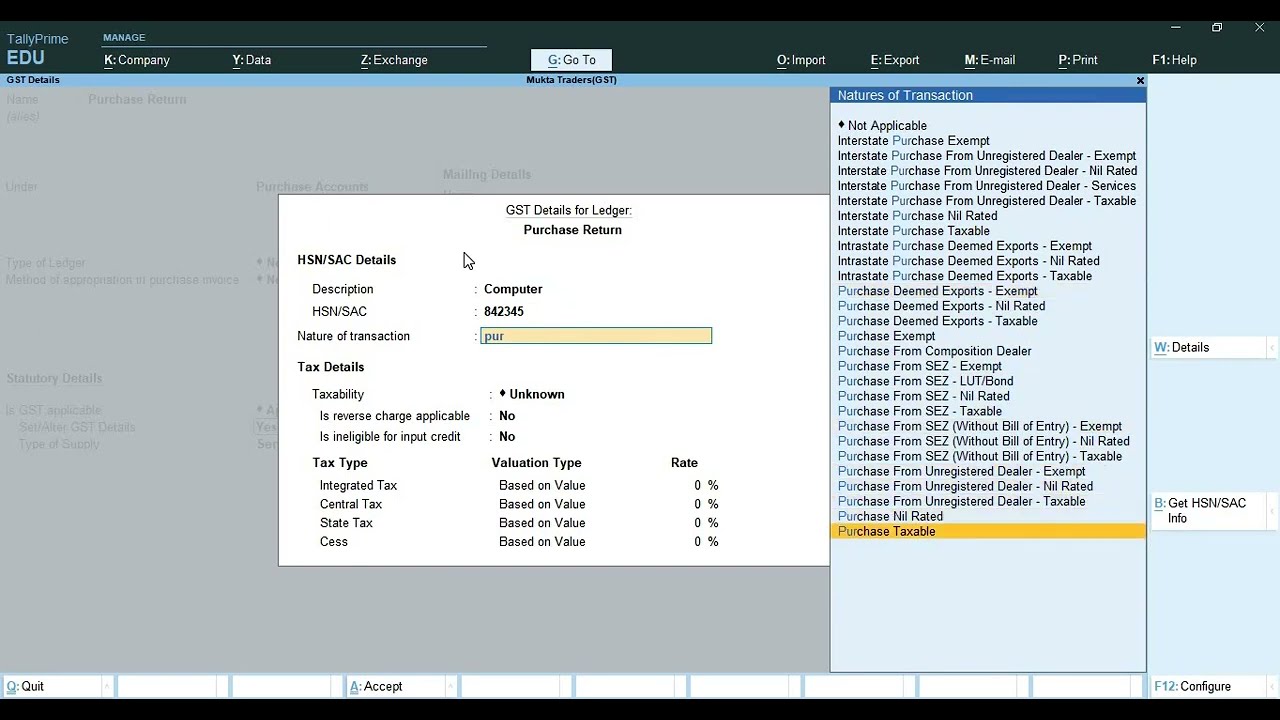Image resolution: width=1280 pixels, height=720 pixels.
Task: Select Intrastate Purchase Deemed Exports - Taxable
Action: 988,276
